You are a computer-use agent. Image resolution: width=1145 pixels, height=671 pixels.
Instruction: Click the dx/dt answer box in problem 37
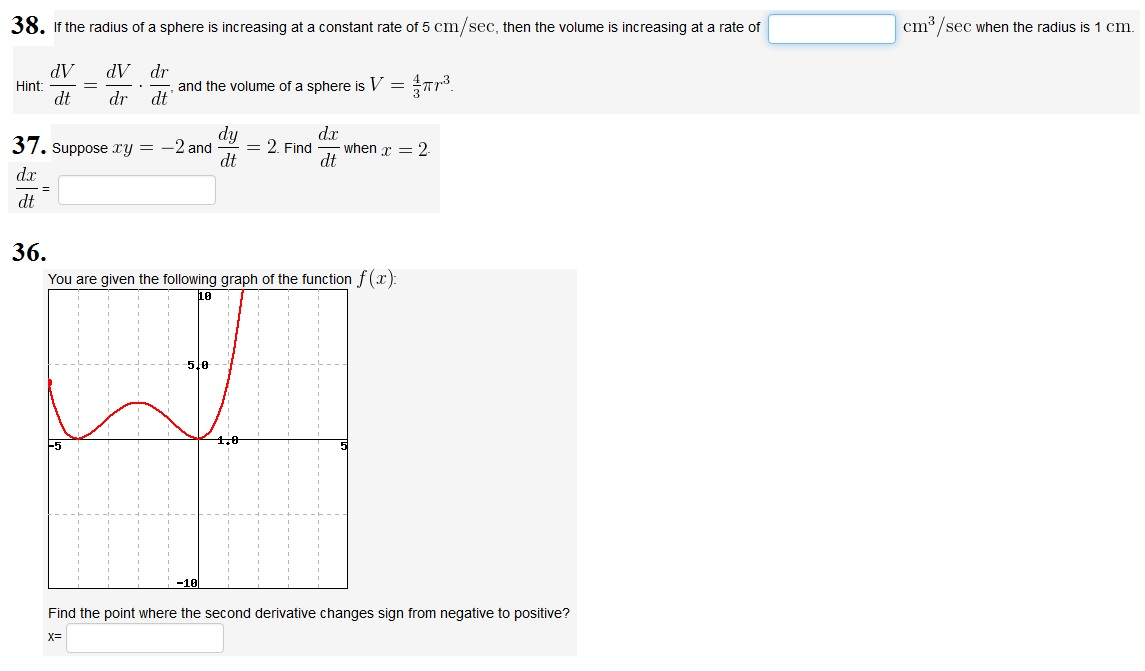click(136, 189)
